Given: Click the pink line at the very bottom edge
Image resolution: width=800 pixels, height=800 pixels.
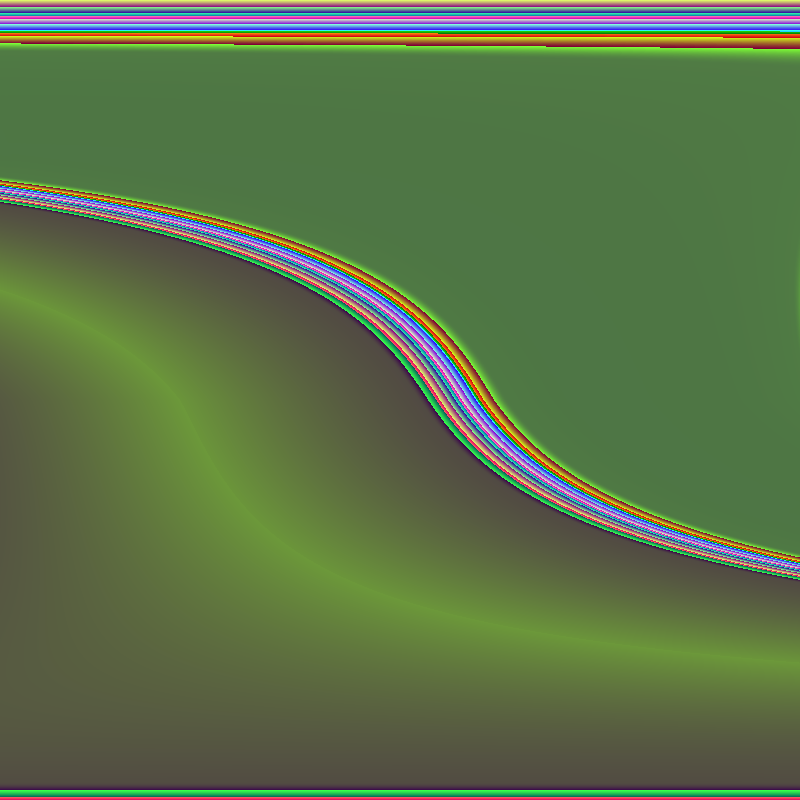Looking at the screenshot, I should [x=400, y=798].
